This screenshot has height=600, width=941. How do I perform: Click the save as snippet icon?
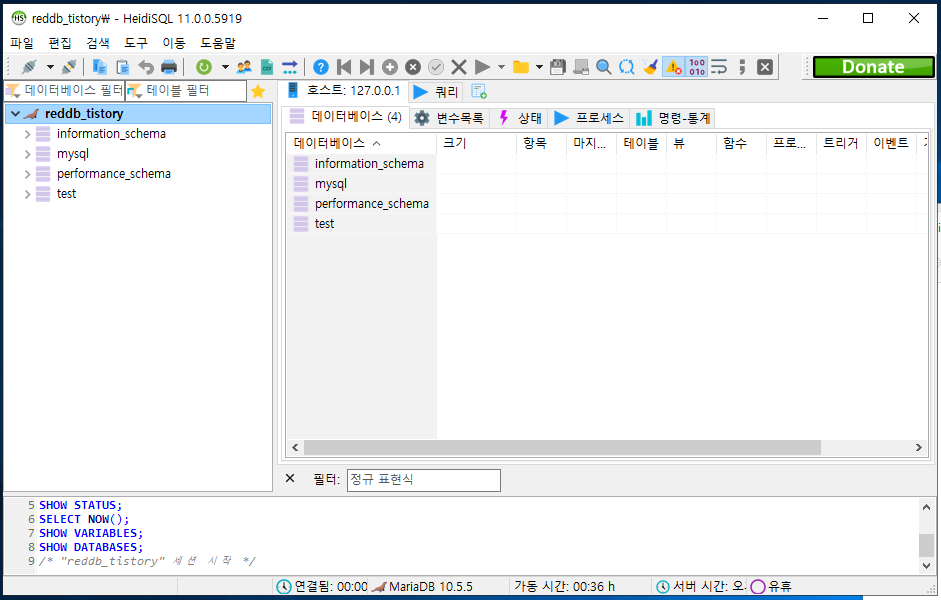click(x=581, y=67)
